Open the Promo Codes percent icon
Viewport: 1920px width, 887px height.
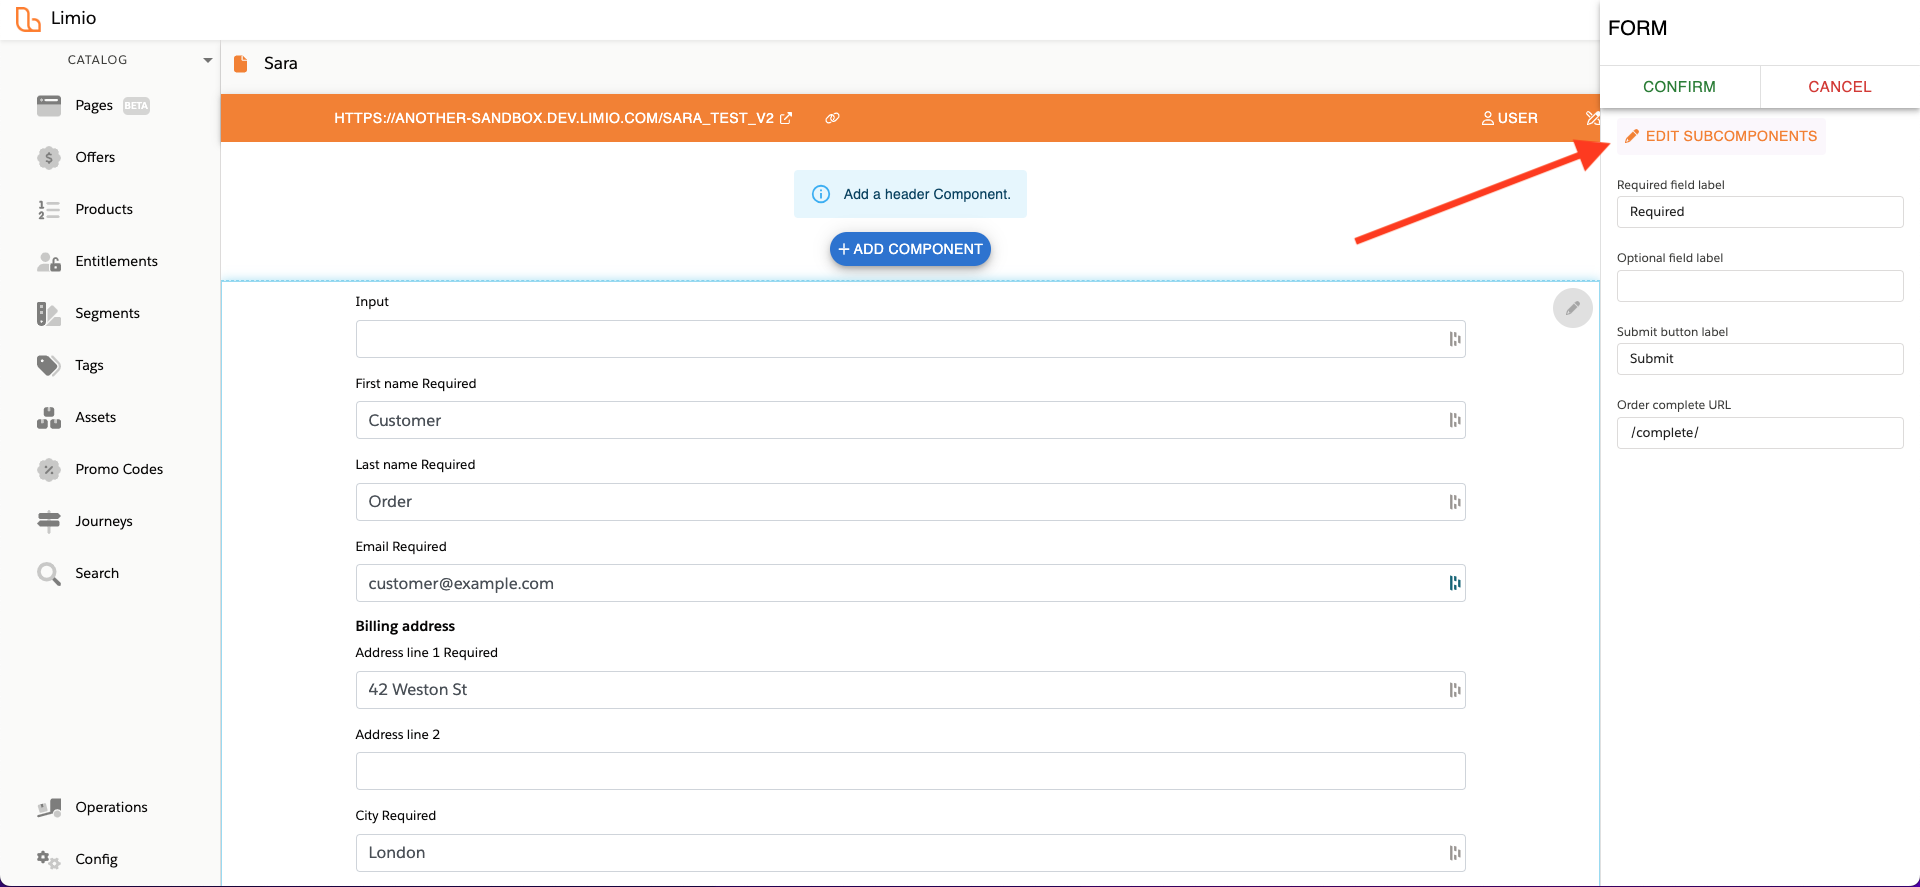point(49,469)
